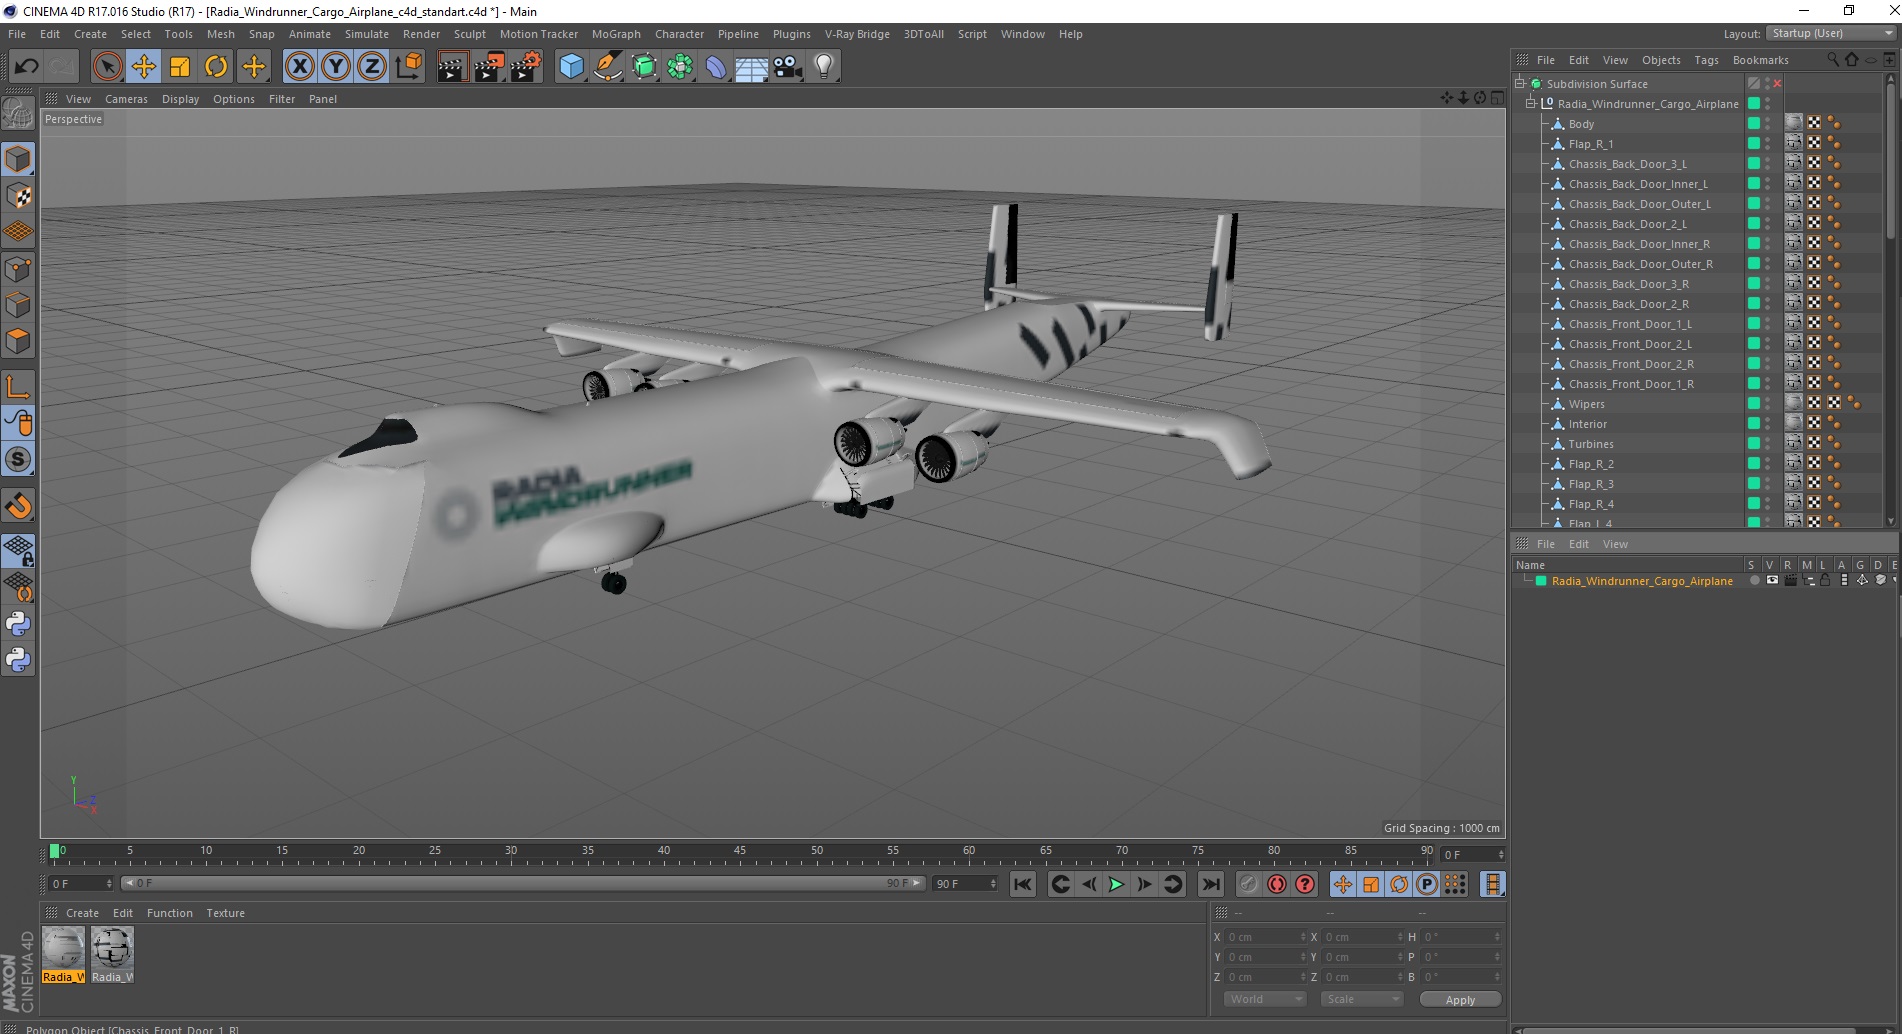
Task: Toggle Z axis lock
Action: click(x=372, y=67)
